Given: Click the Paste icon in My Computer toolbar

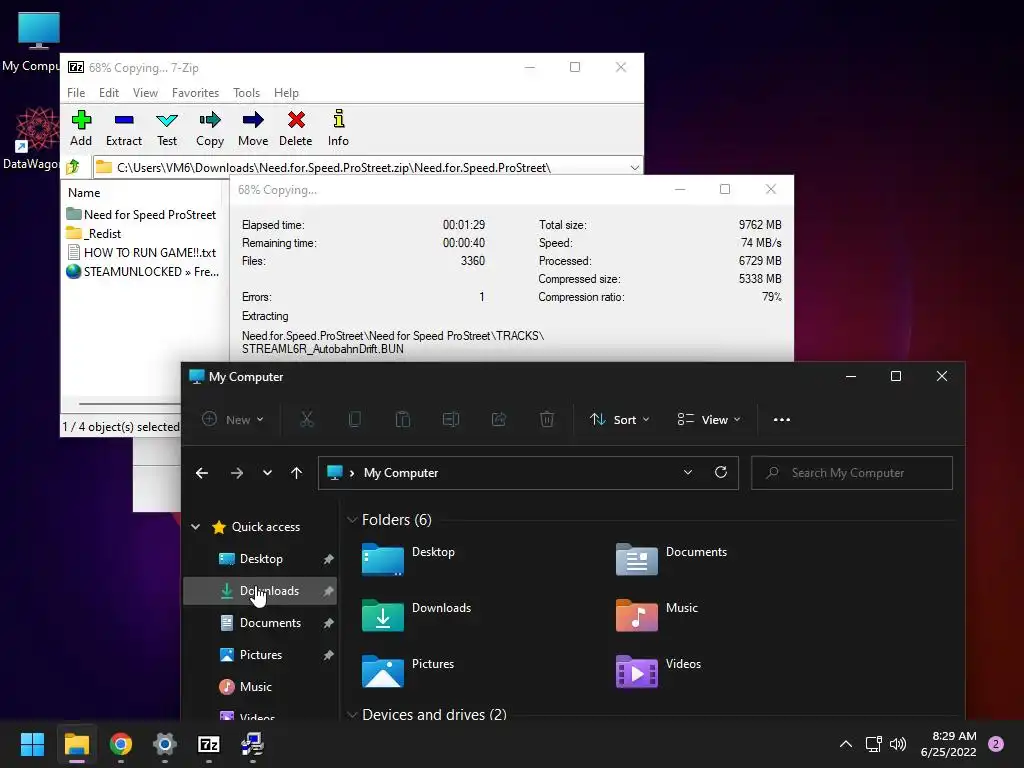Looking at the screenshot, I should coord(403,419).
